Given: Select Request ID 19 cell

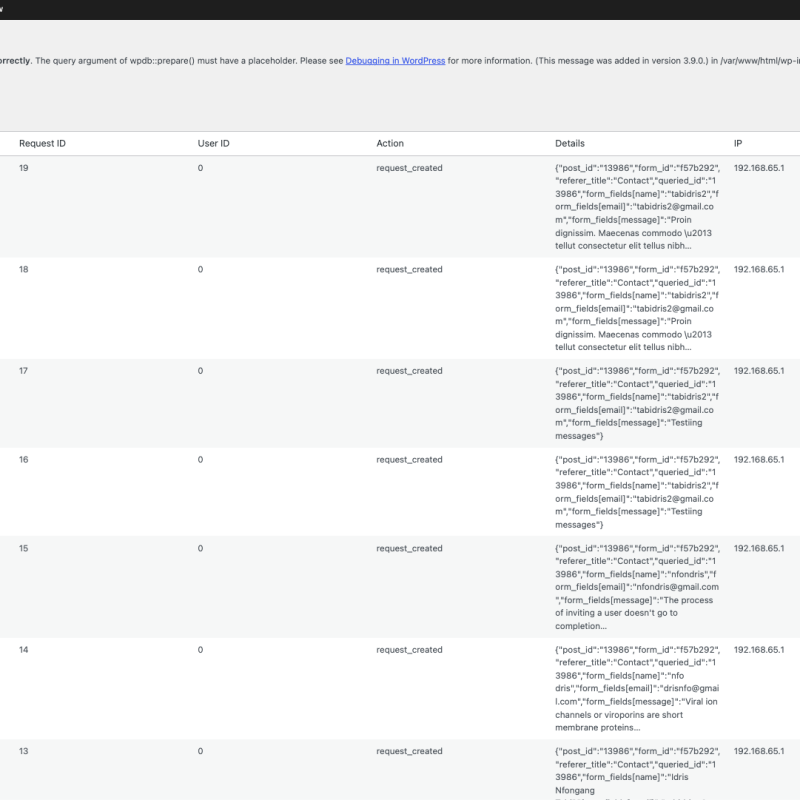Looking at the screenshot, I should pyautogui.click(x=23, y=168).
